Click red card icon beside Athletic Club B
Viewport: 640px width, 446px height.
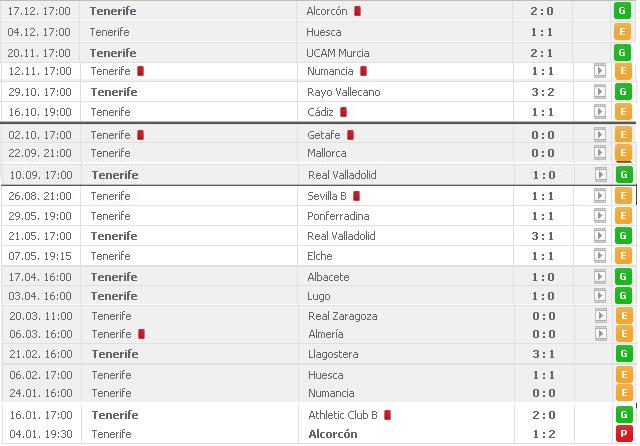388,415
